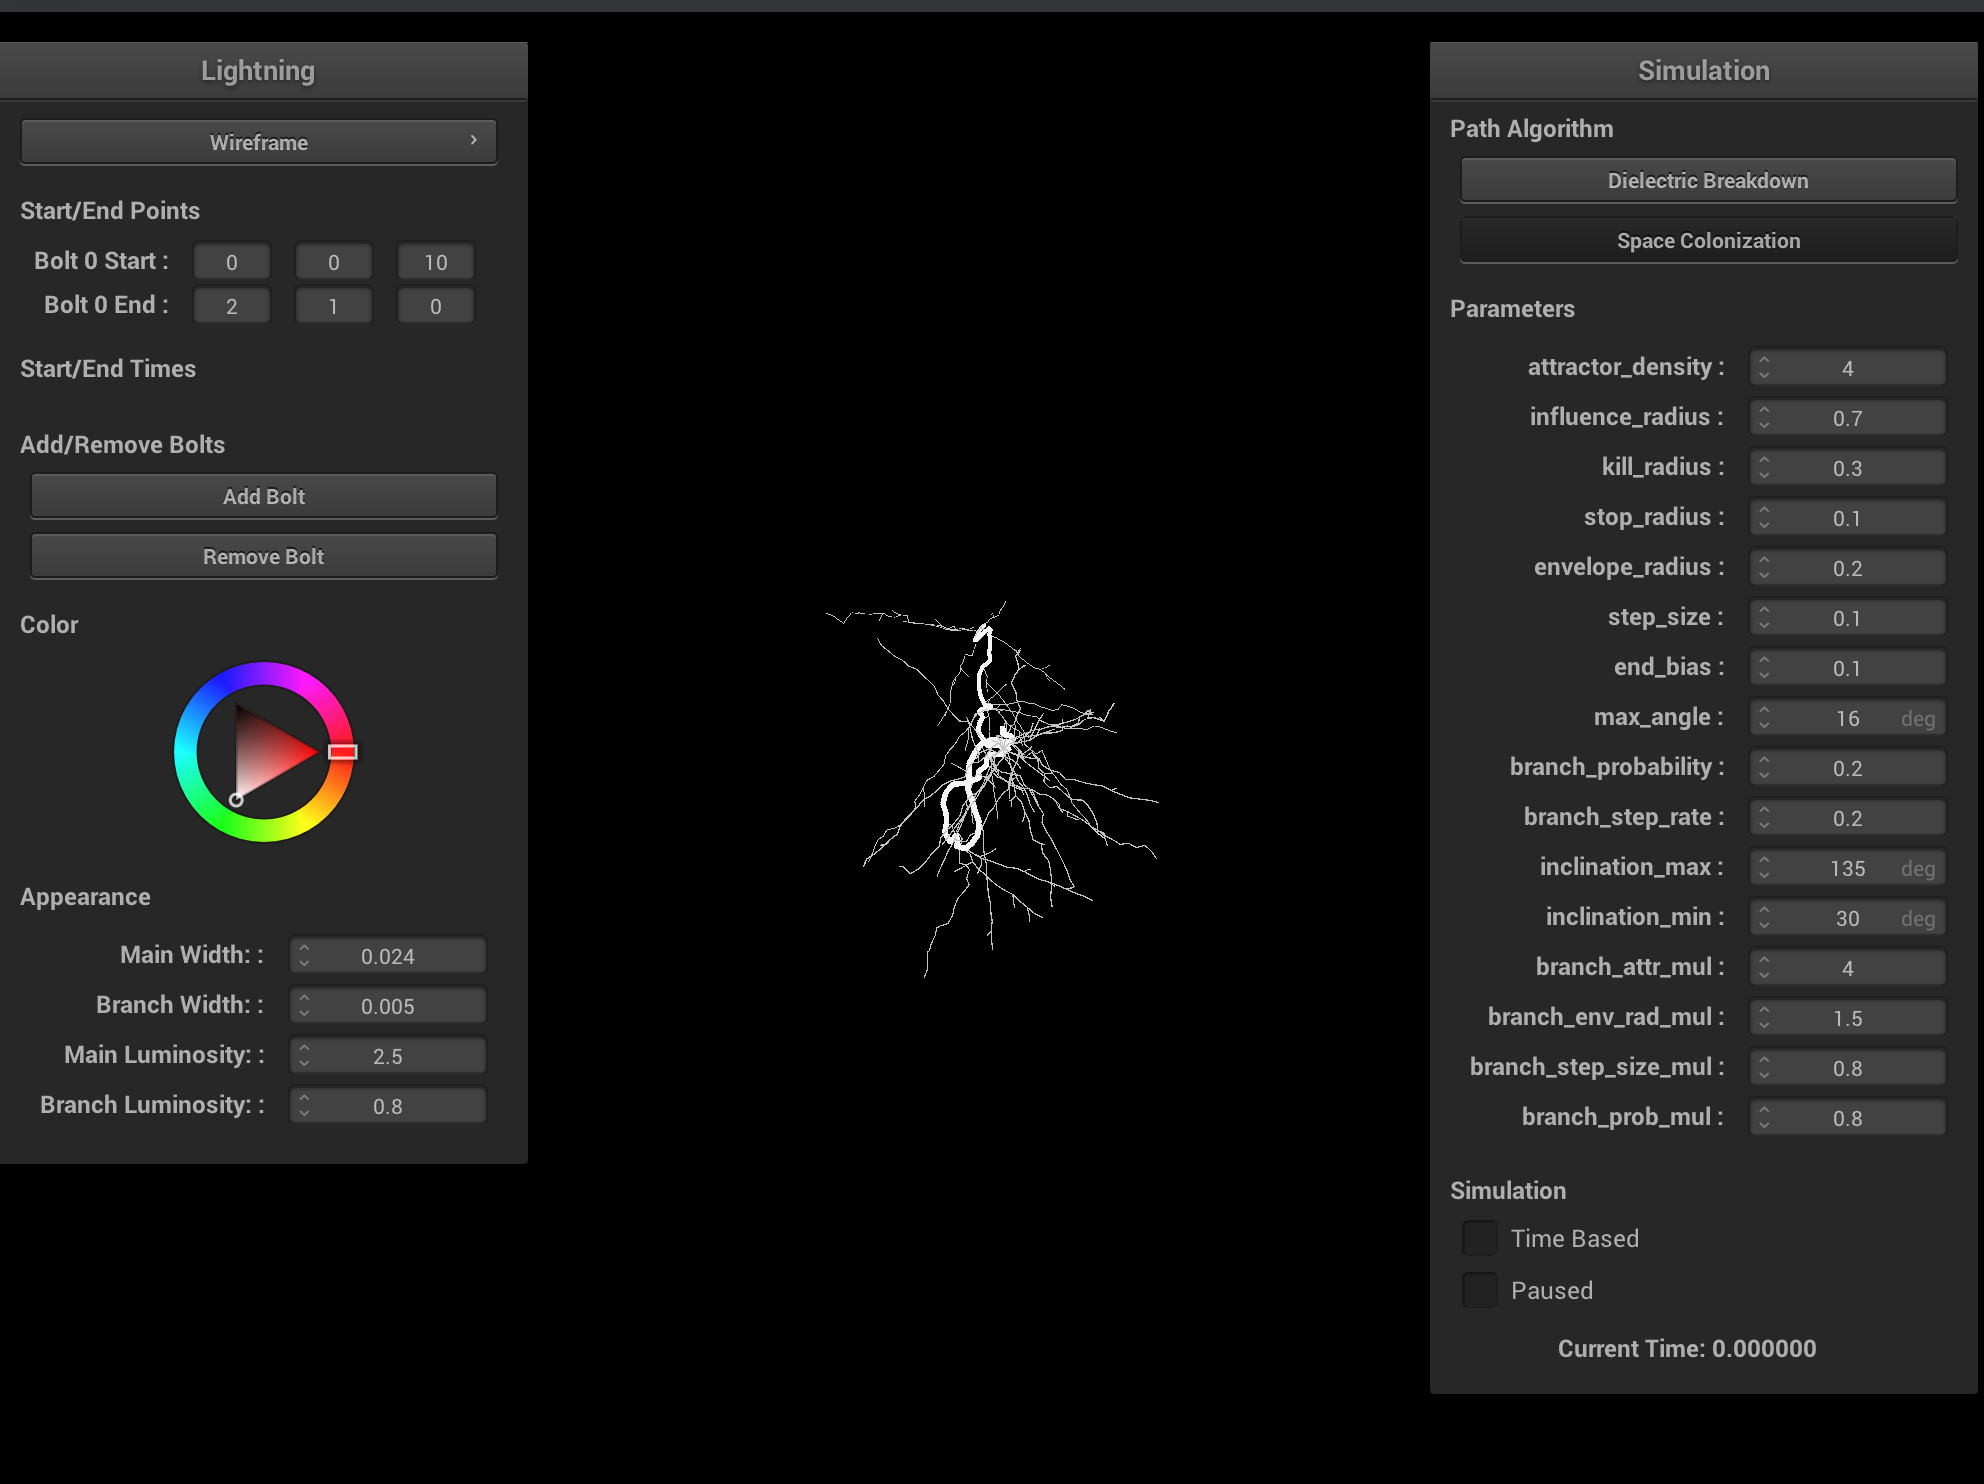This screenshot has width=1984, height=1484.
Task: Click the inclination_max stepper arrows
Action: pyautogui.click(x=1764, y=868)
